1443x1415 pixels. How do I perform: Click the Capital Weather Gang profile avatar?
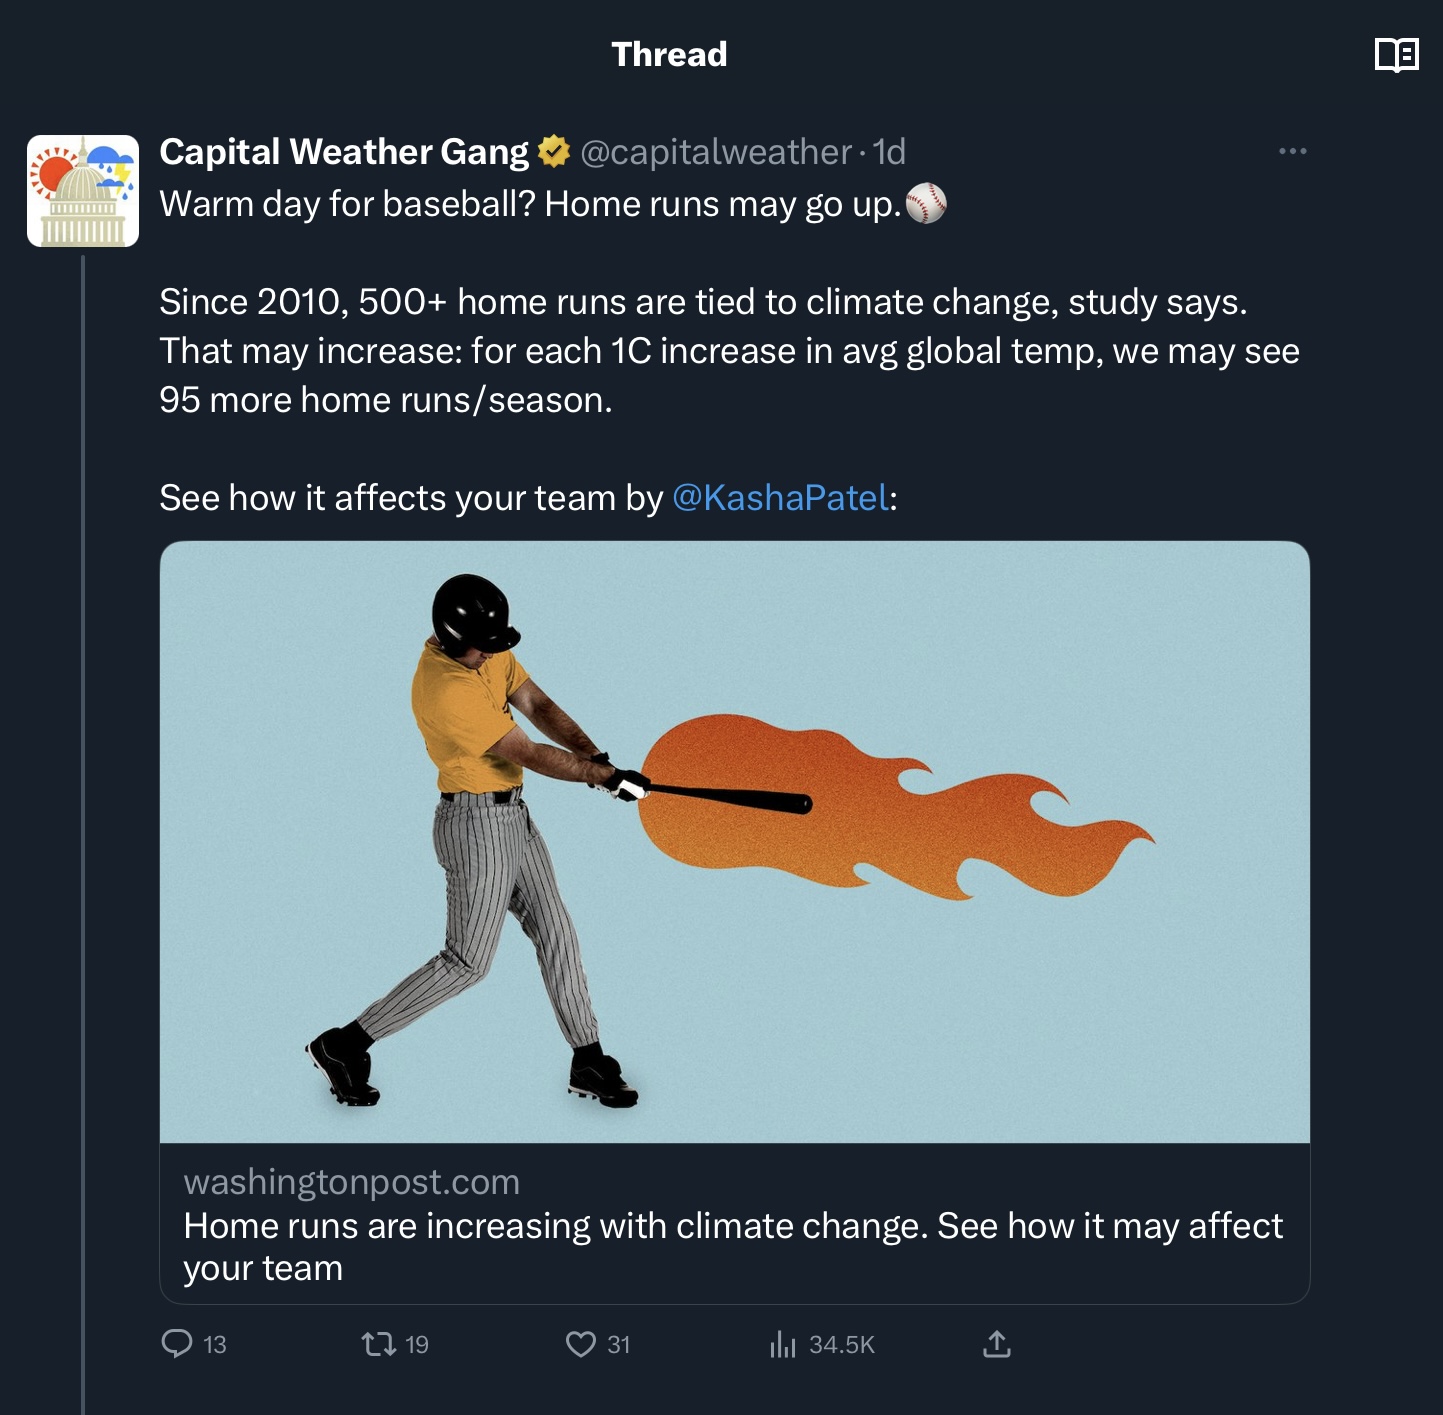[83, 191]
